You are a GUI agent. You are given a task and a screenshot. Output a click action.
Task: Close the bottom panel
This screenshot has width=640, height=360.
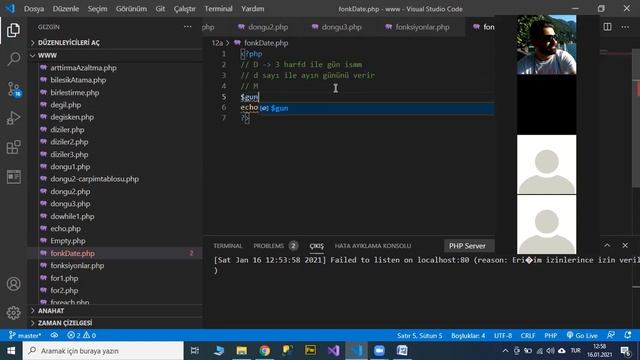tap(625, 245)
